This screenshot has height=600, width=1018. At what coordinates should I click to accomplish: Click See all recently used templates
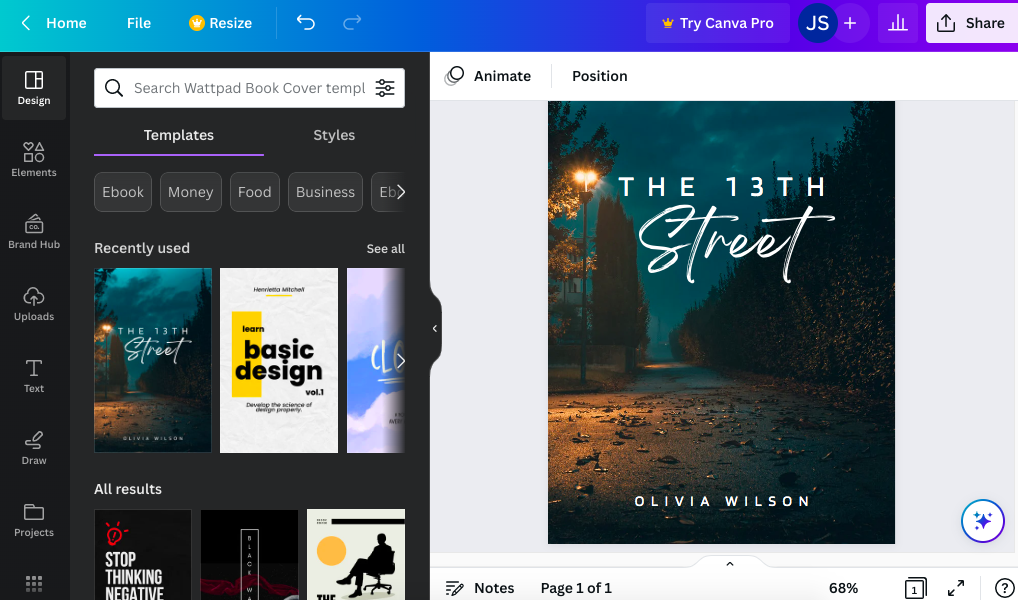385,248
